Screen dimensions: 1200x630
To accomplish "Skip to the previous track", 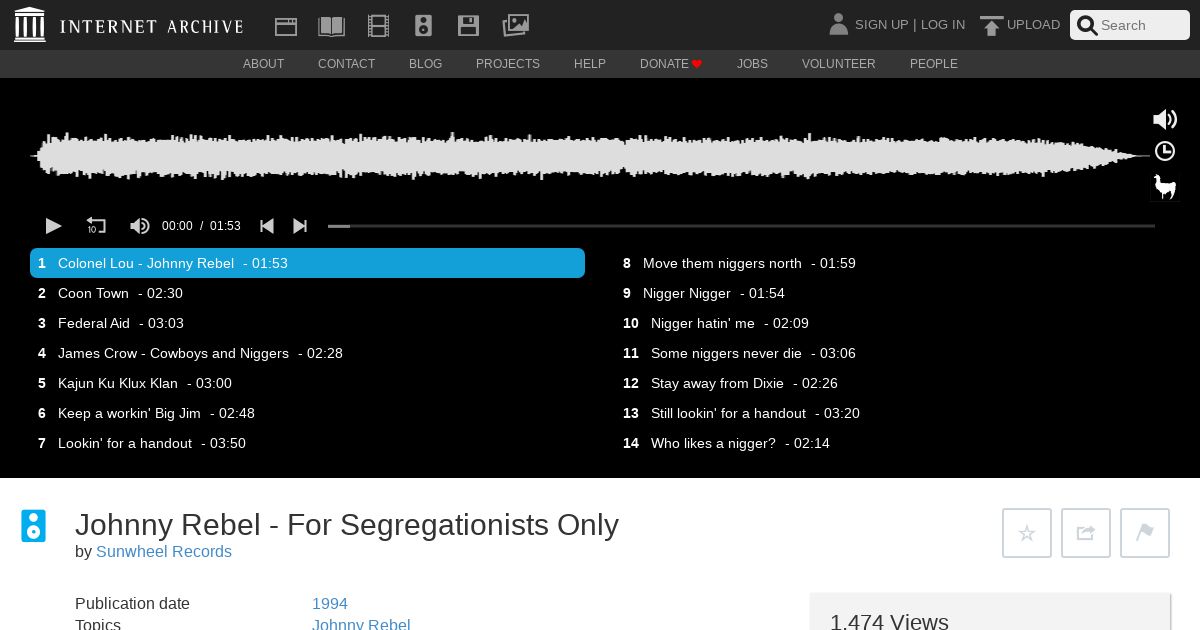I will pyautogui.click(x=267, y=226).
